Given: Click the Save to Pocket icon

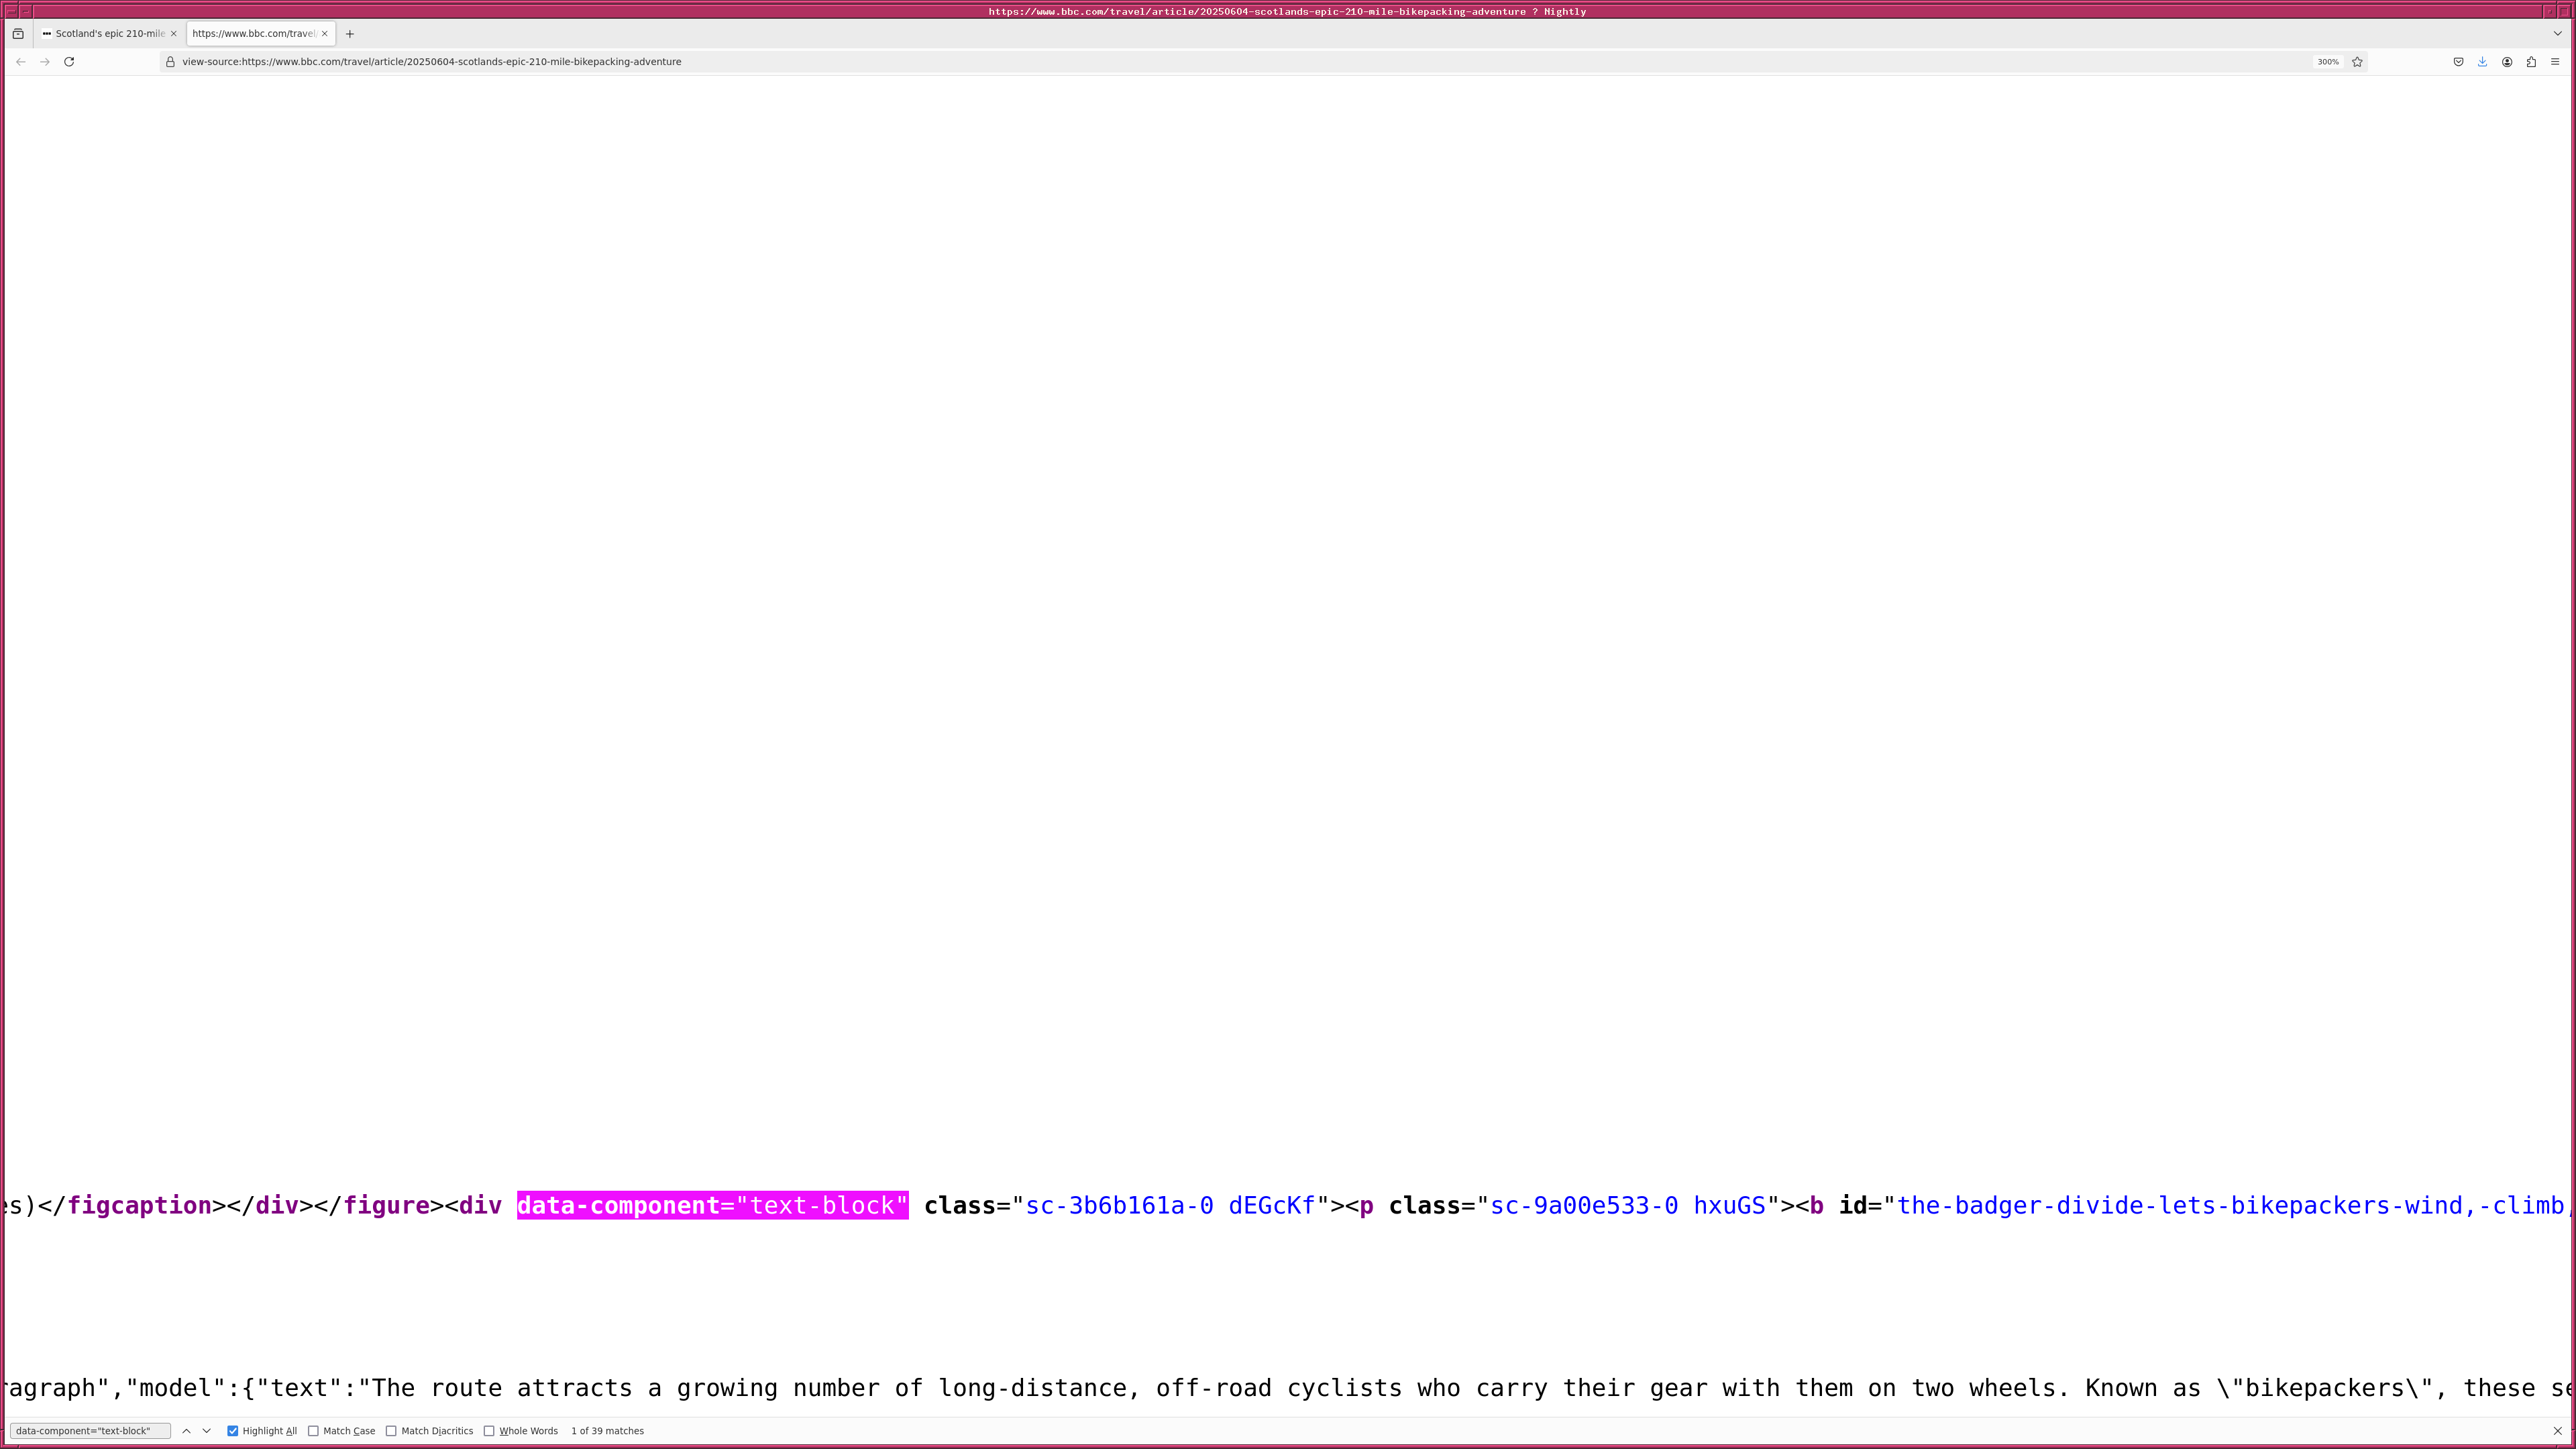Looking at the screenshot, I should click(2458, 62).
